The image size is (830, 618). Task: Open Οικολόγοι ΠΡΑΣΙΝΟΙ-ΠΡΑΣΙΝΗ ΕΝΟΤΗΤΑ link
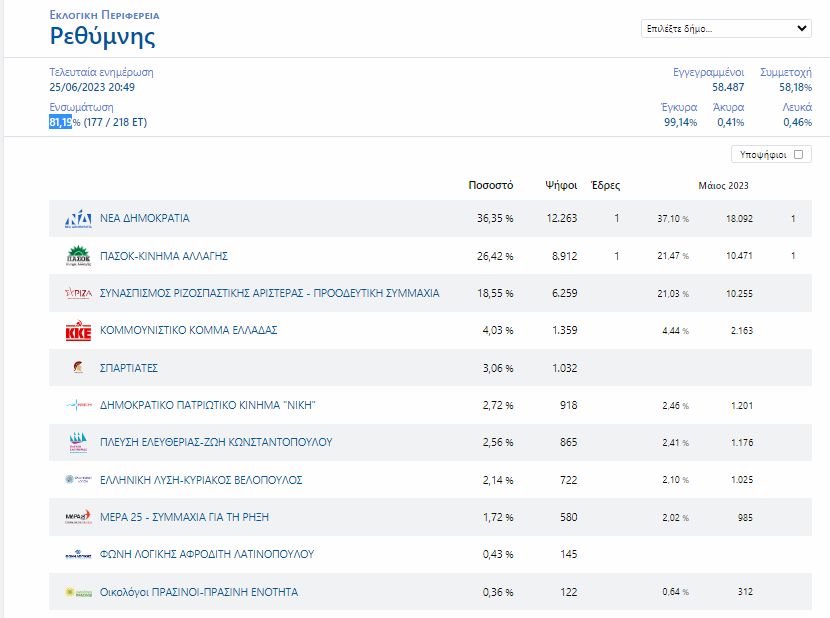point(199,592)
